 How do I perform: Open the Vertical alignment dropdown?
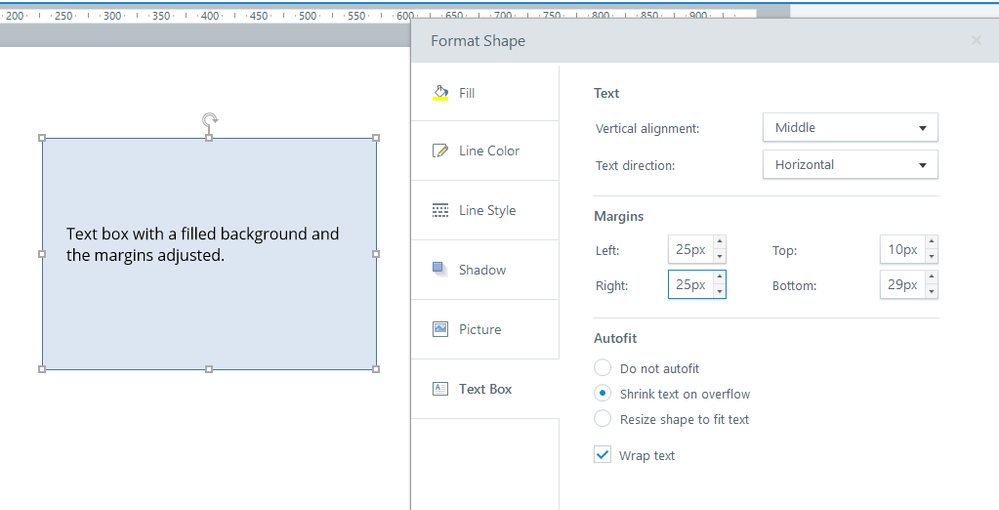coord(849,128)
